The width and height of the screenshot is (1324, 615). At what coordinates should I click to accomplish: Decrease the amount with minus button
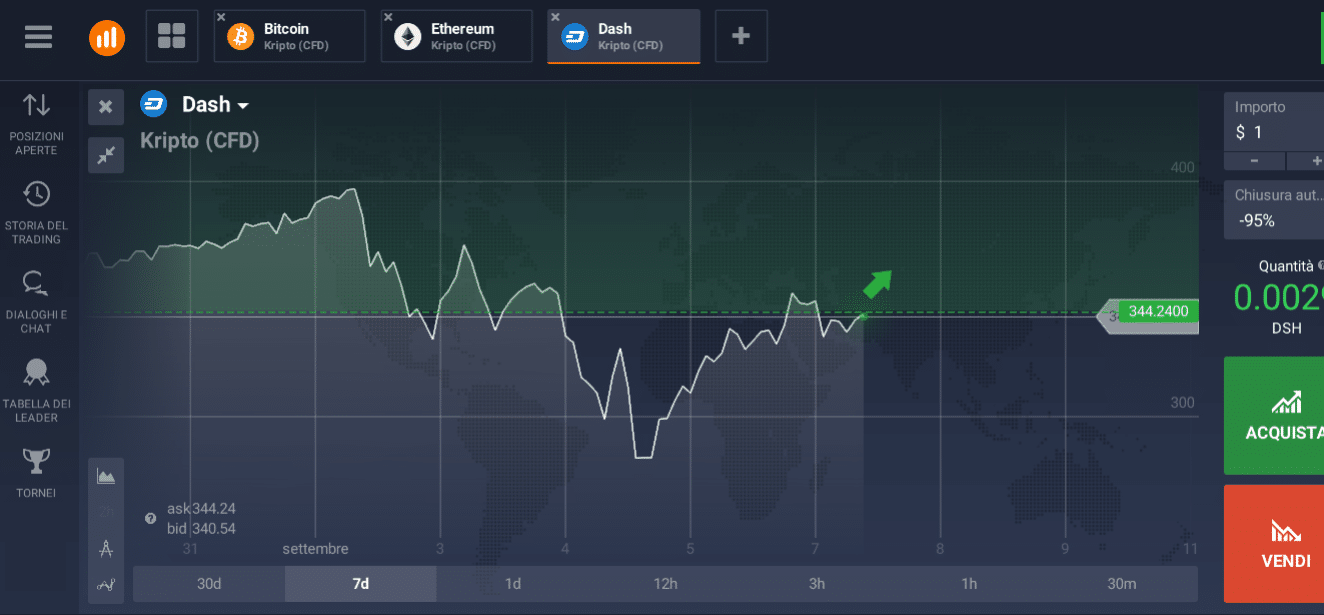(x=1254, y=161)
